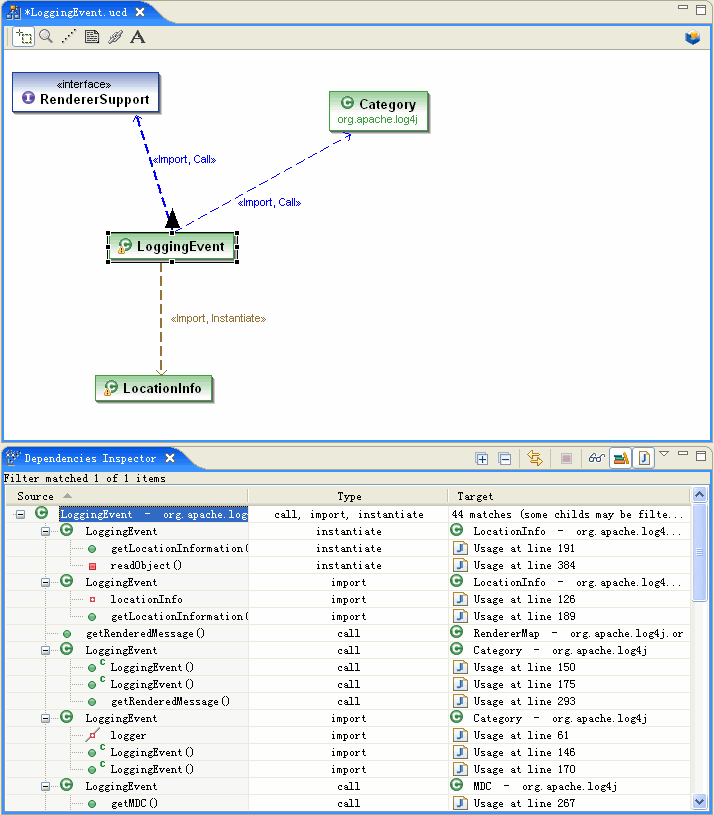
Task: Click the inspector scrollbar up arrow
Action: pos(699,494)
